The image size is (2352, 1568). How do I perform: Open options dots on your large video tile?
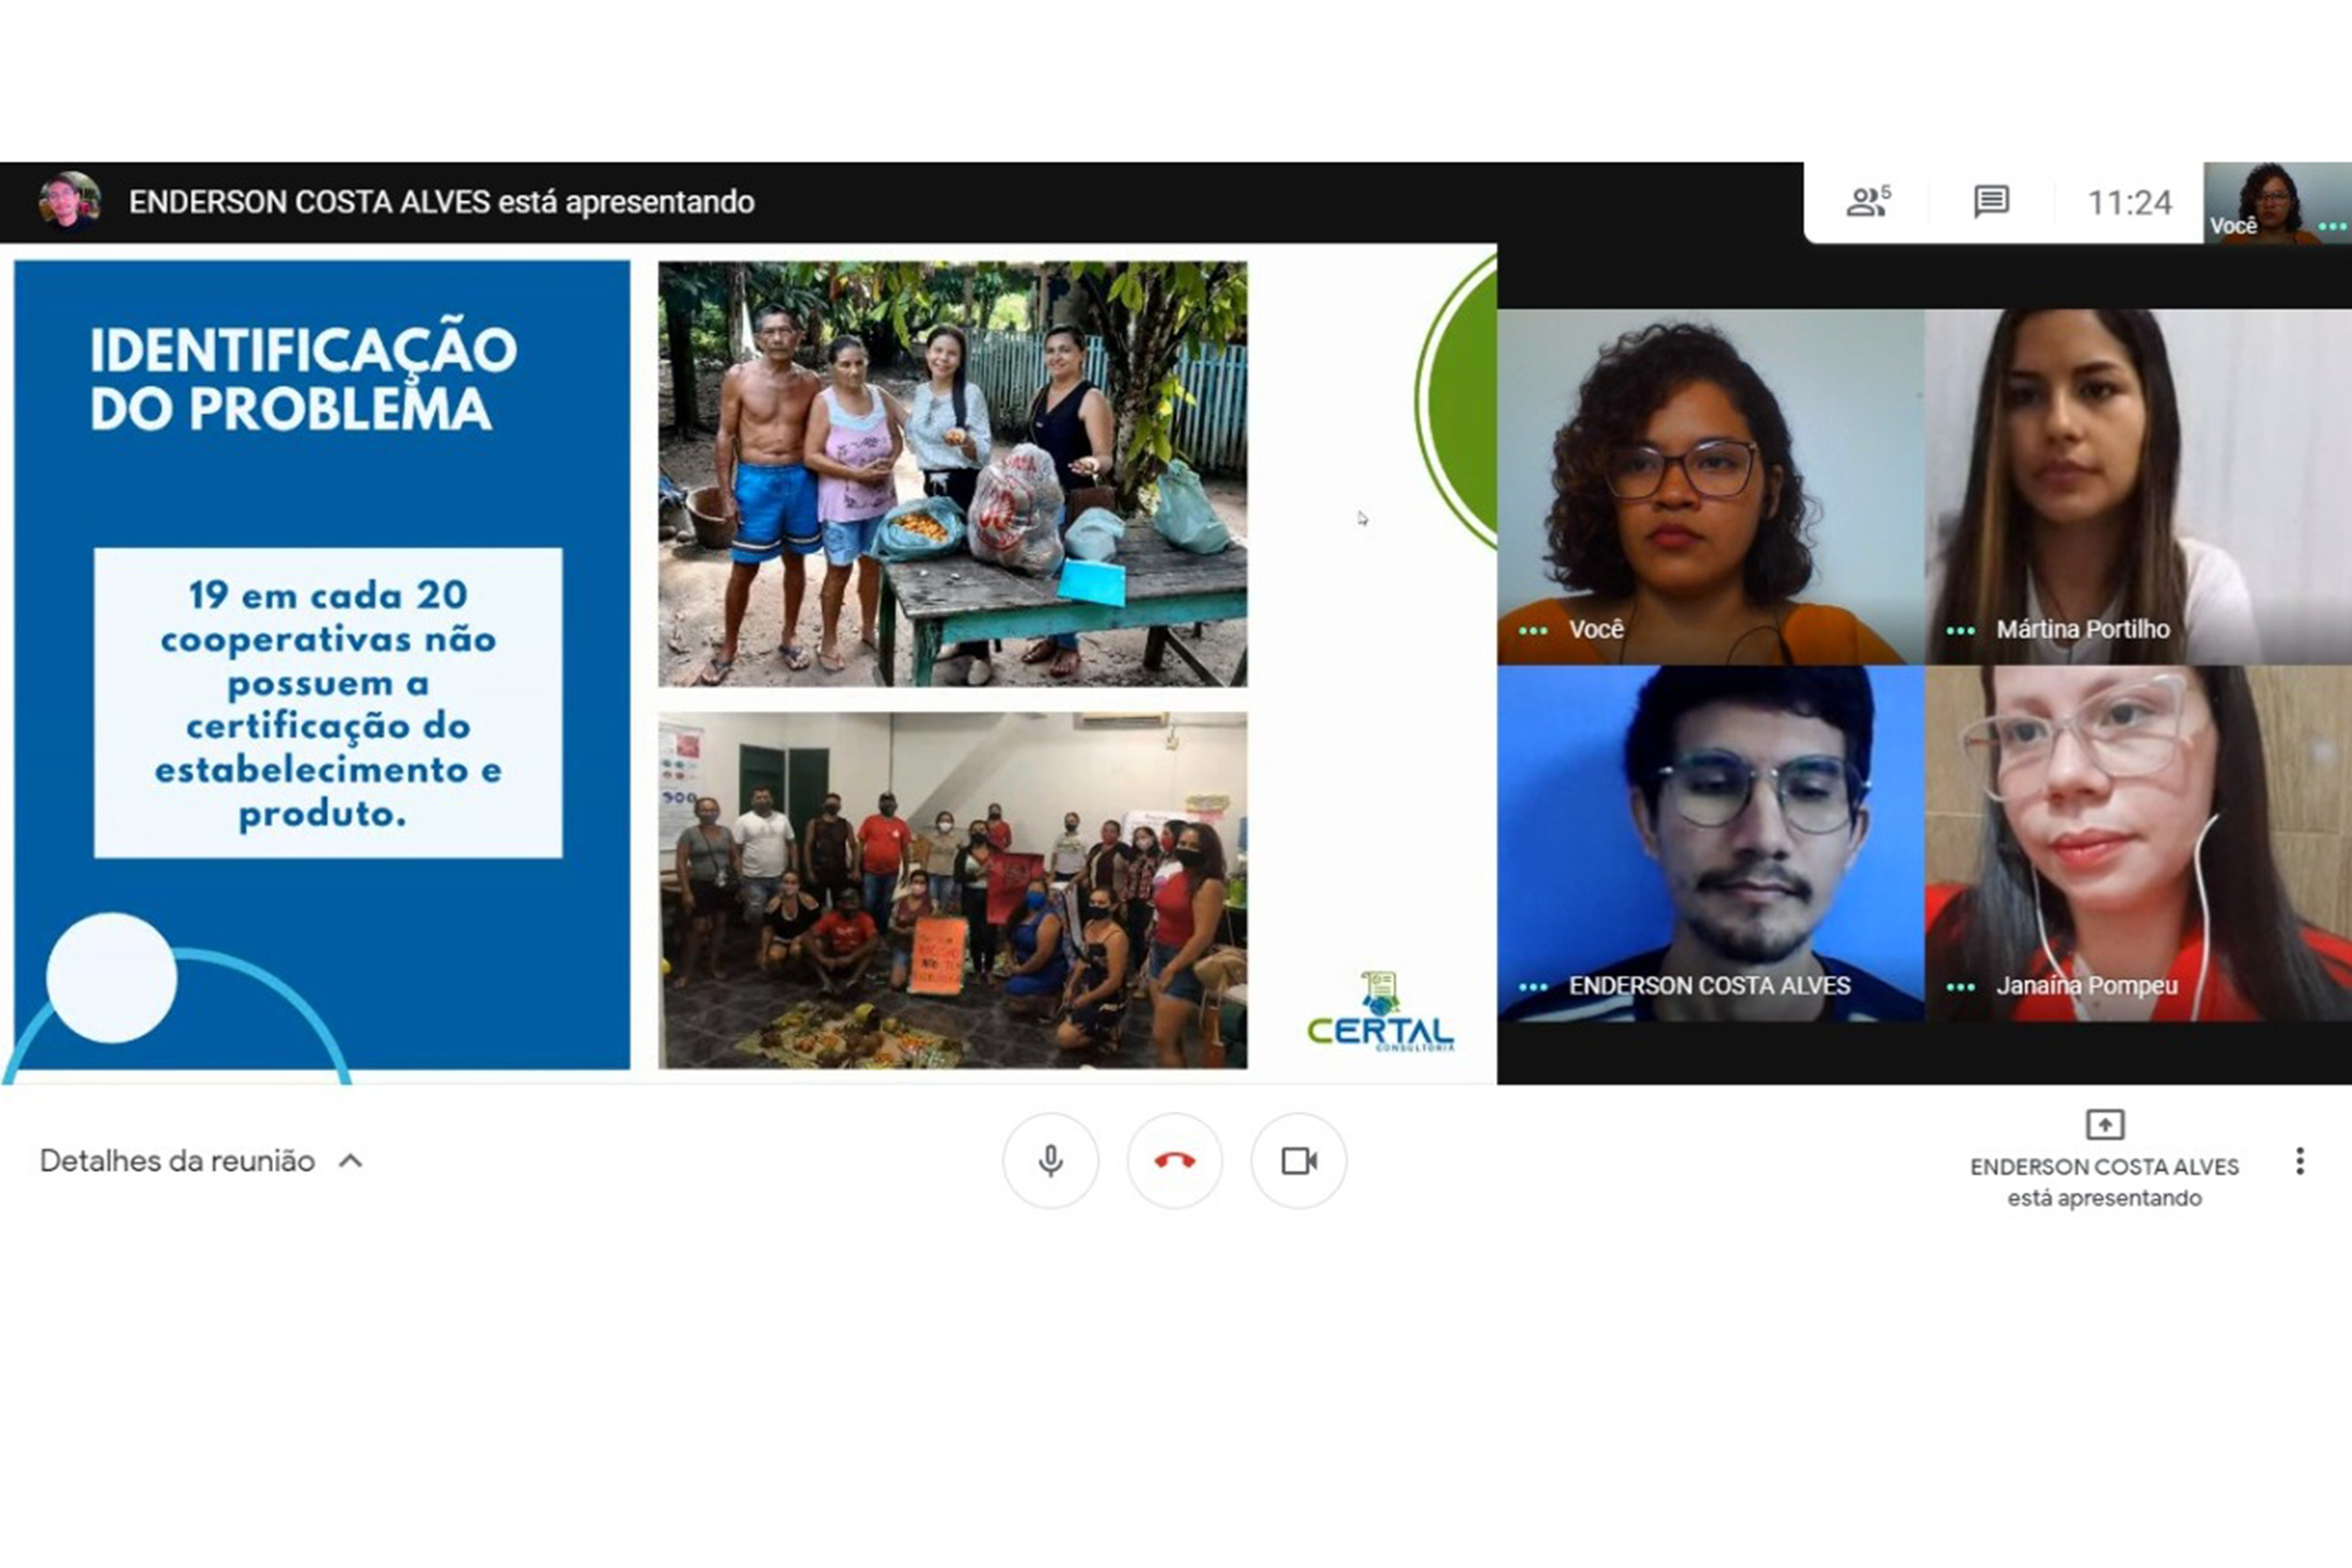pos(1533,631)
